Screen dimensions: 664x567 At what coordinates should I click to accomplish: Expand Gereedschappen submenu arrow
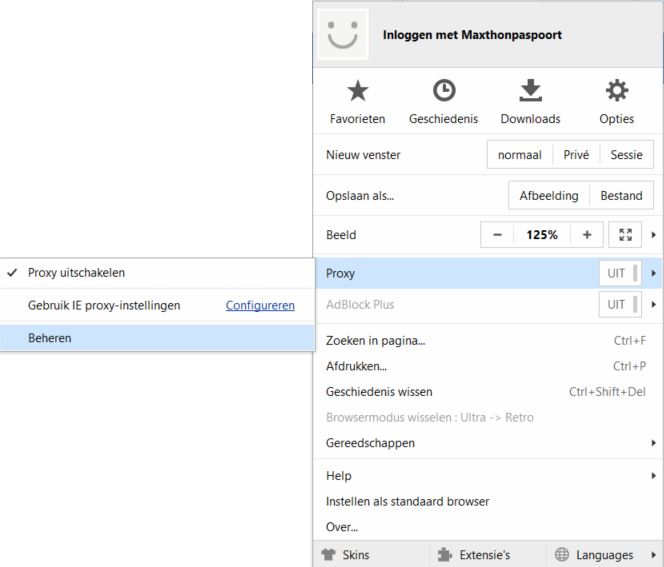[x=653, y=443]
